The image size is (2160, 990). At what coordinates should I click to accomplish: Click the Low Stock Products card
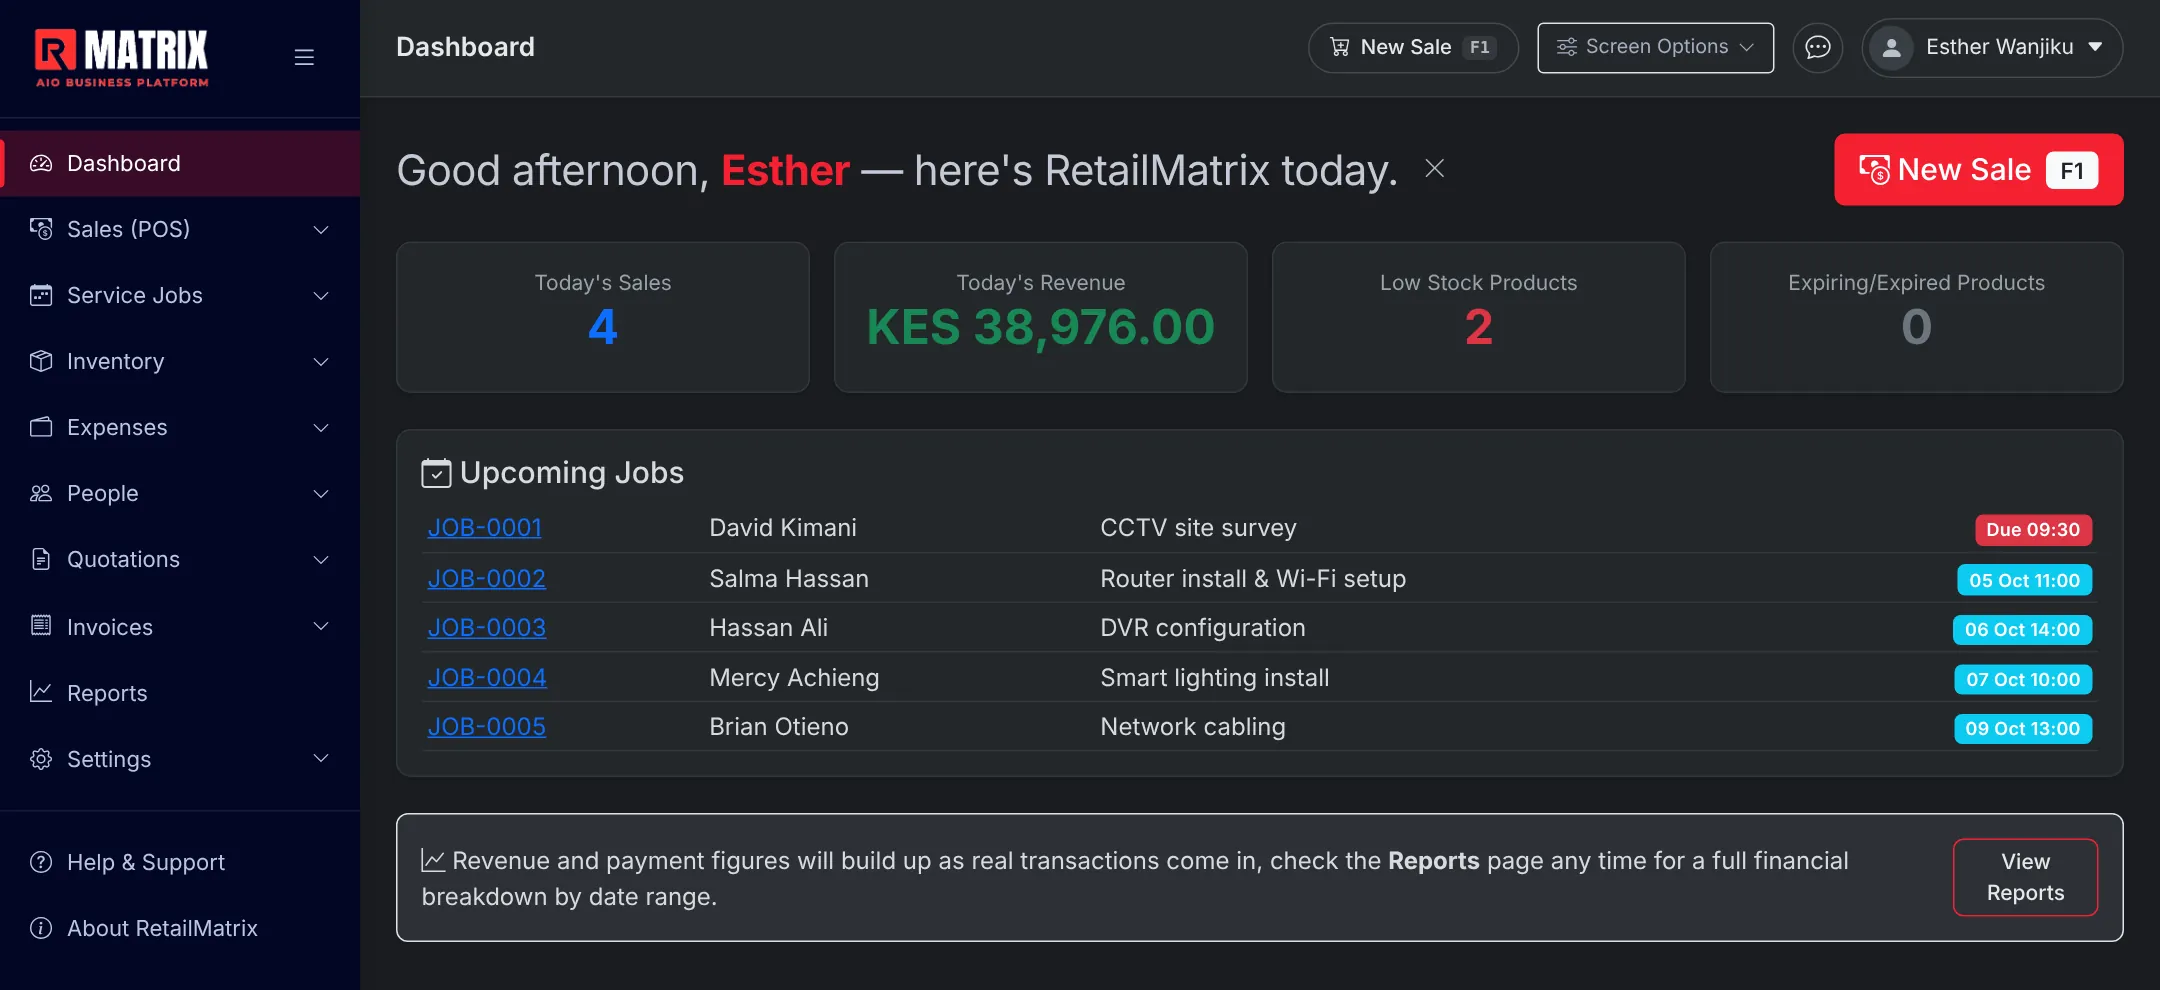(1478, 317)
